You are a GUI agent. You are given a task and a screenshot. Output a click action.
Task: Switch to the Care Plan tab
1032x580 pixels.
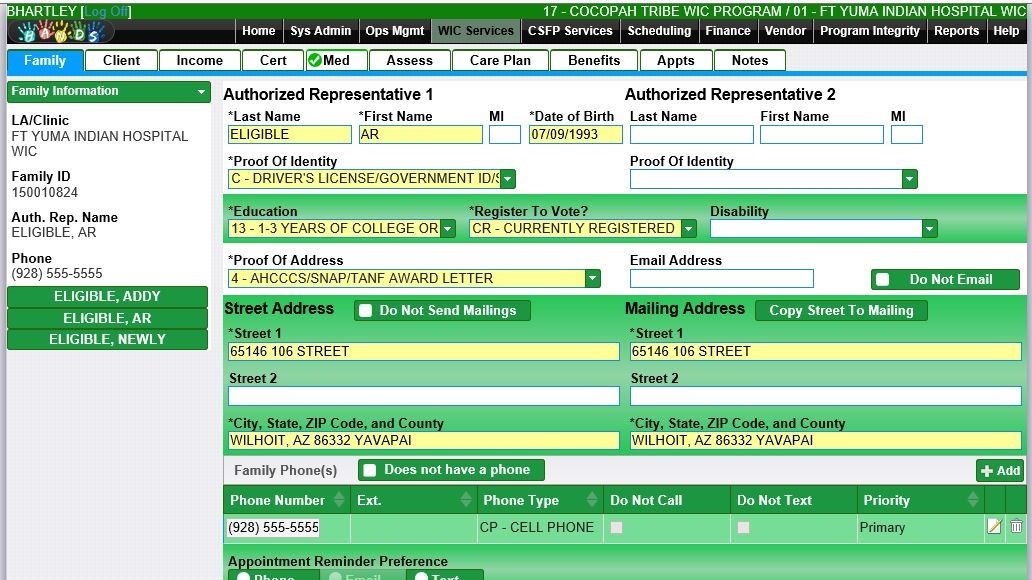[500, 60]
